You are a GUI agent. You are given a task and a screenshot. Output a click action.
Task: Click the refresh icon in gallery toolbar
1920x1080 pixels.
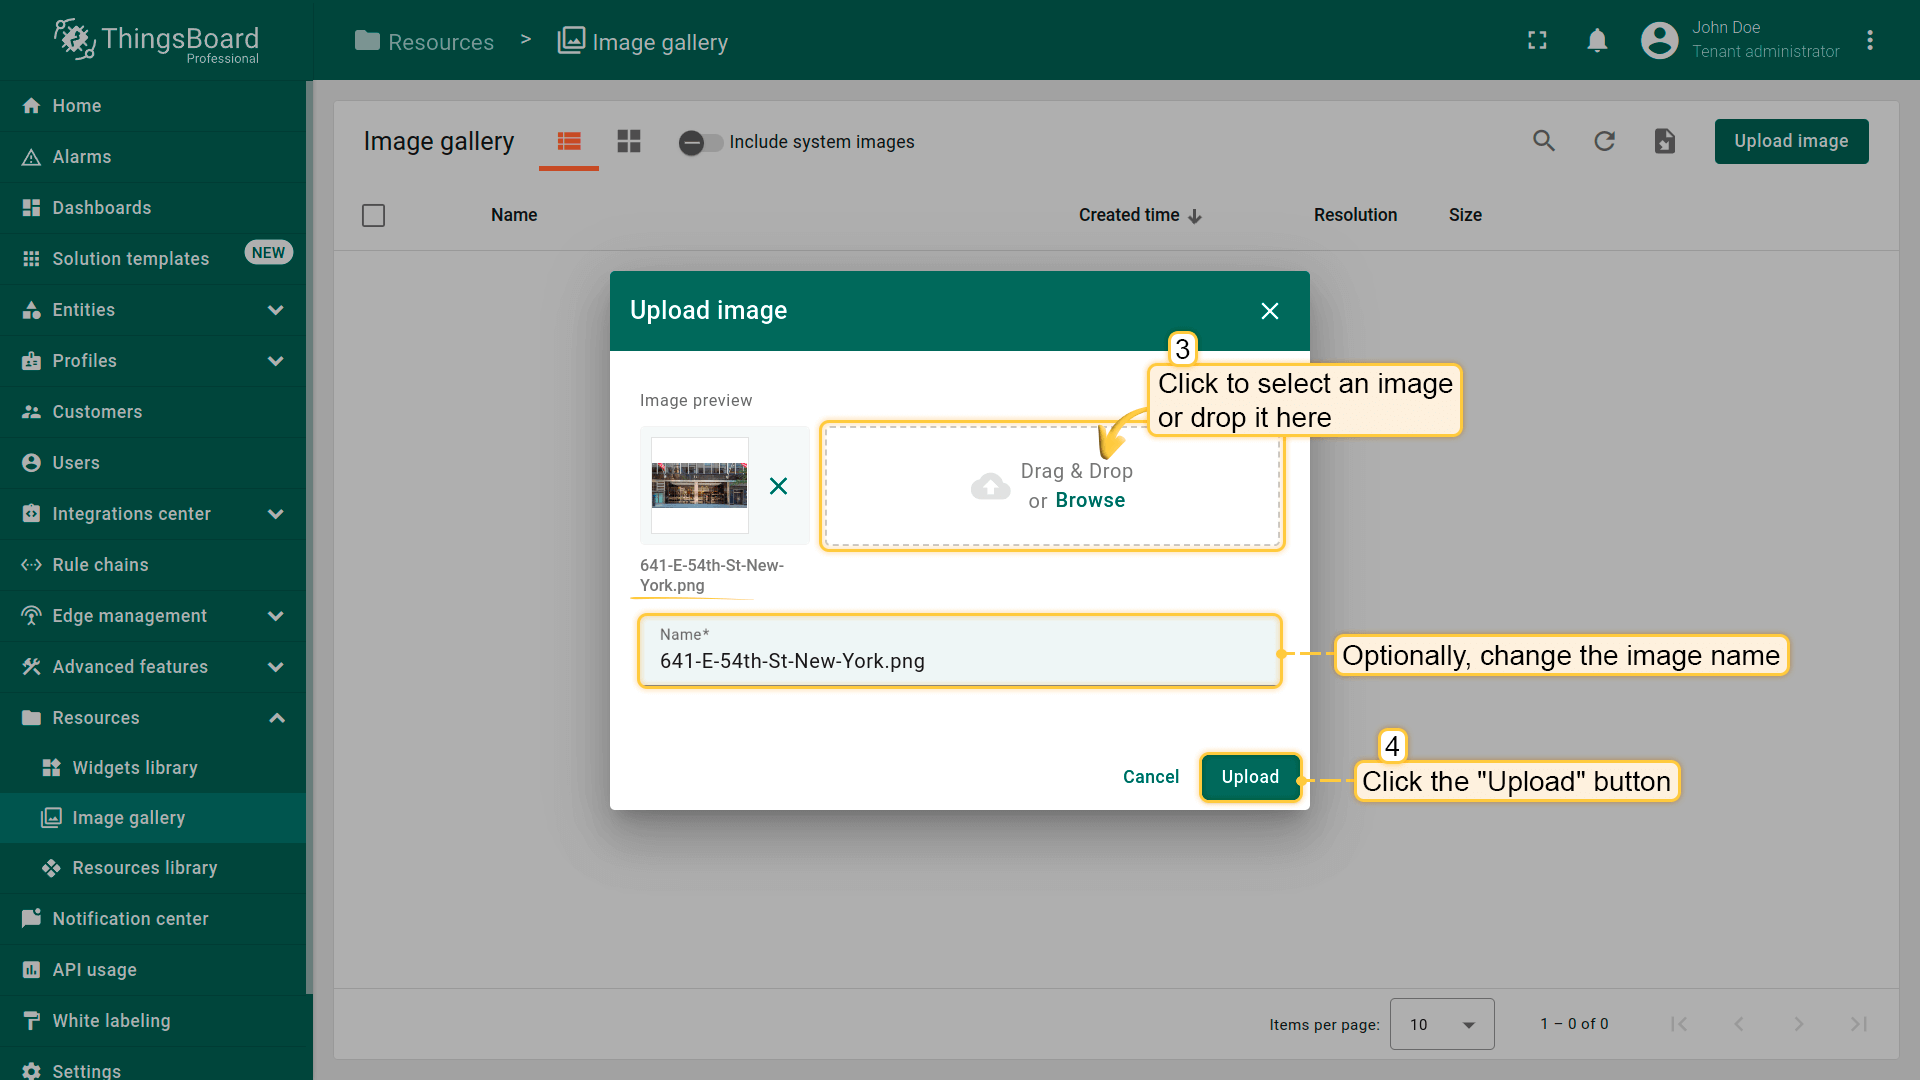point(1604,141)
